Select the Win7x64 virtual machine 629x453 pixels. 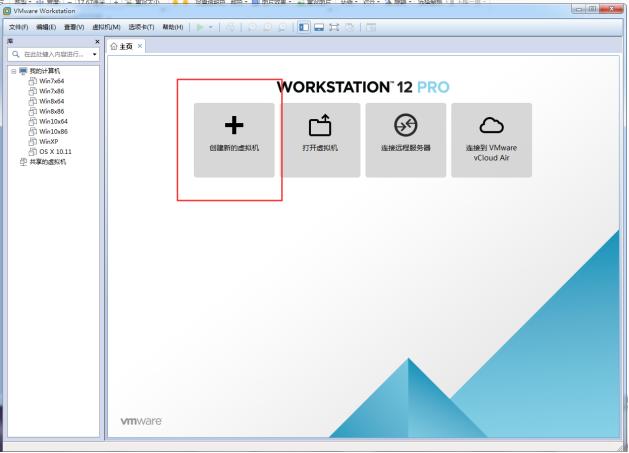[x=51, y=81]
